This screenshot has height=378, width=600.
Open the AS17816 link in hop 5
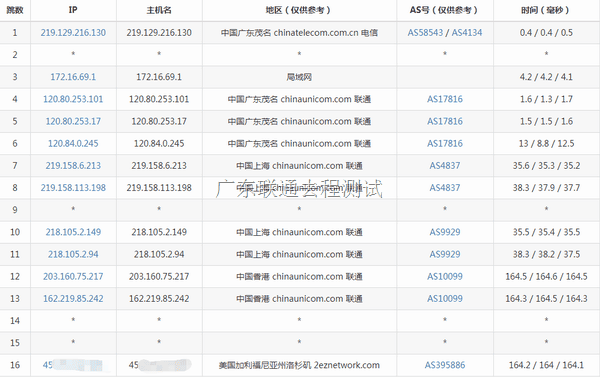pyautogui.click(x=445, y=121)
